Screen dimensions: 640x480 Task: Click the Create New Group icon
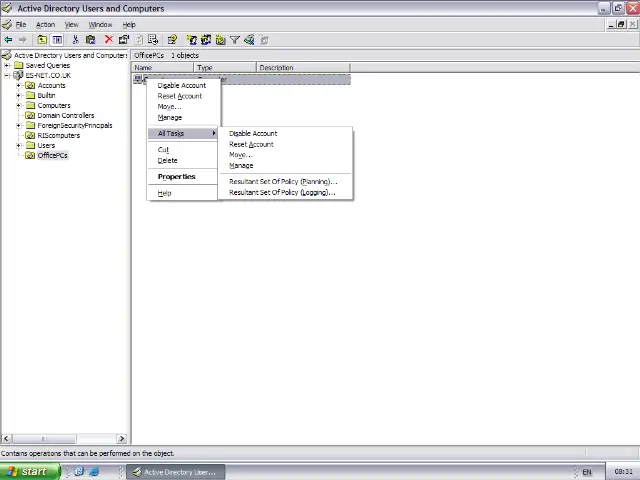pos(206,40)
